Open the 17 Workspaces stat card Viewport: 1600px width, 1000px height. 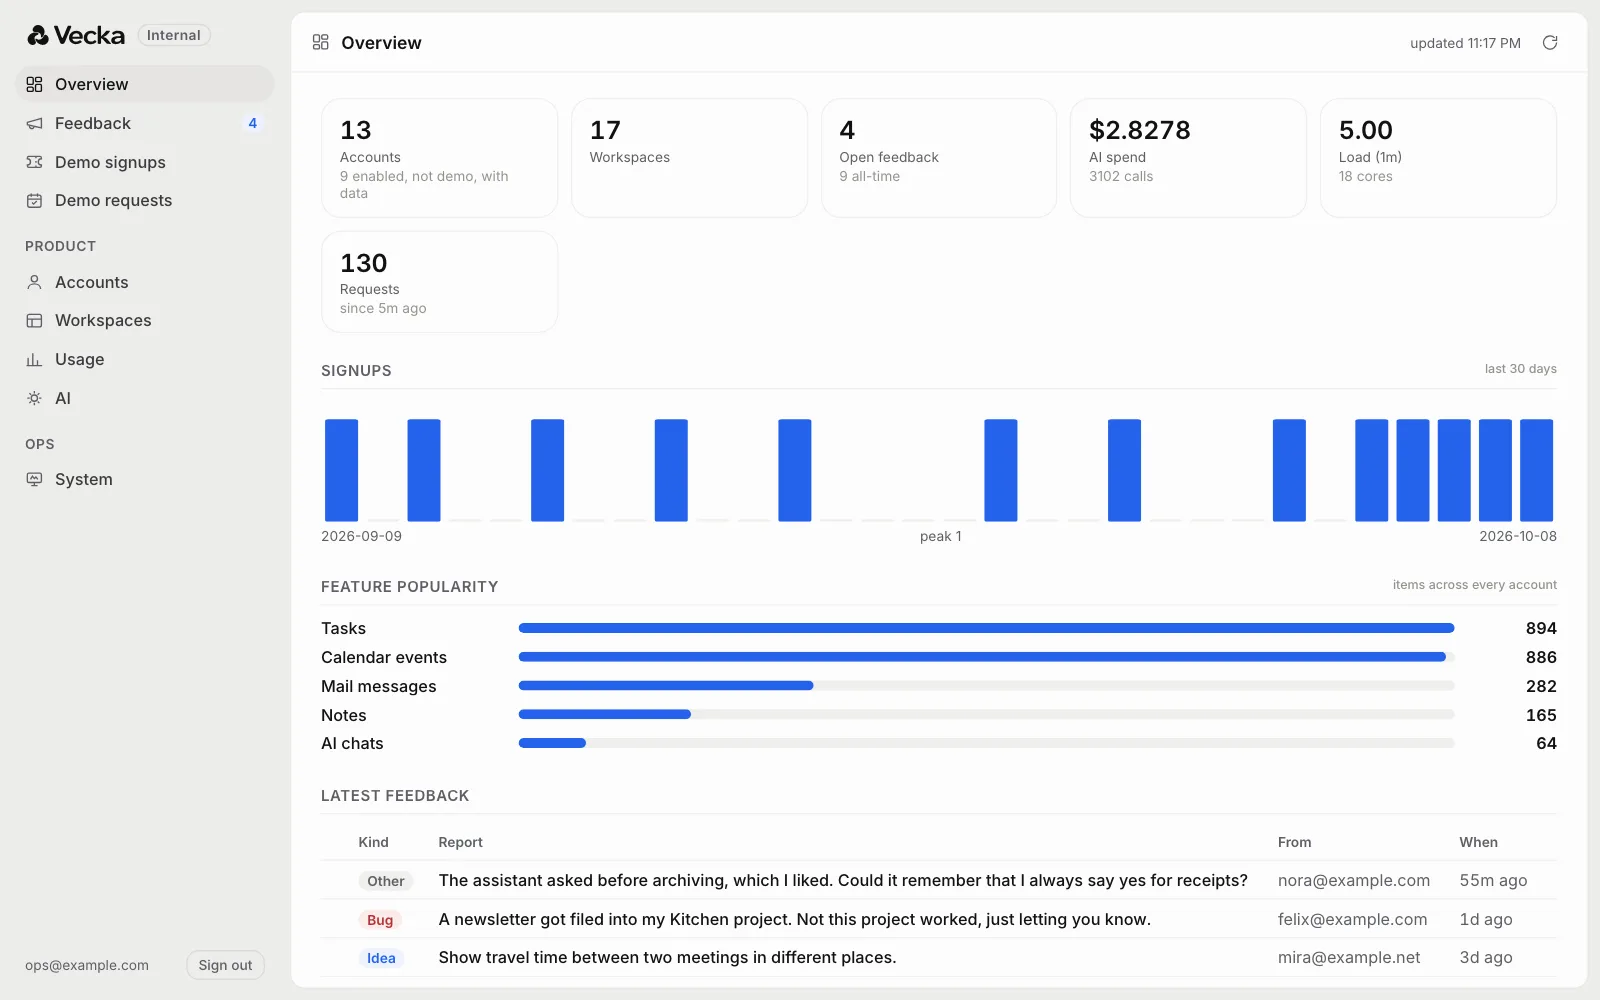point(689,158)
